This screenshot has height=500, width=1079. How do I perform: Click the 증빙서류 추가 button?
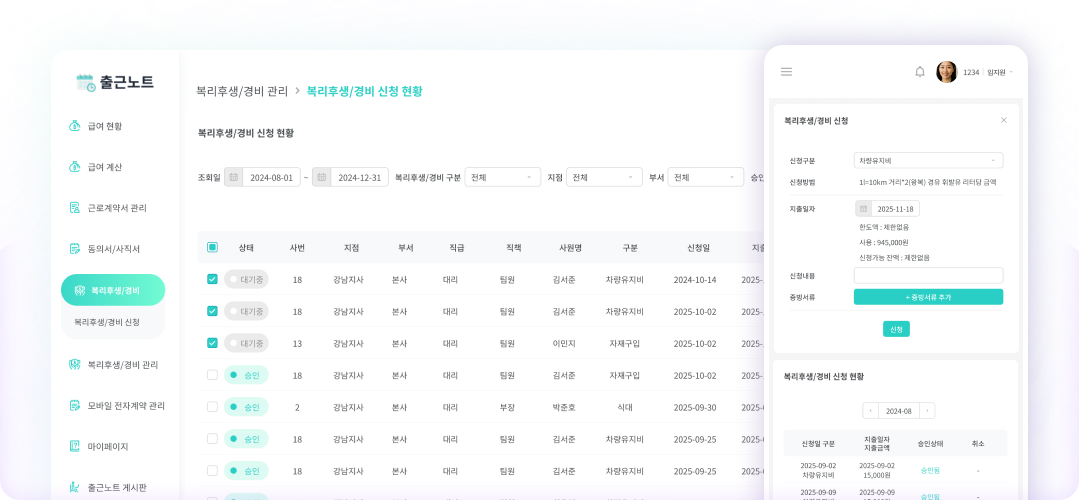(x=928, y=297)
